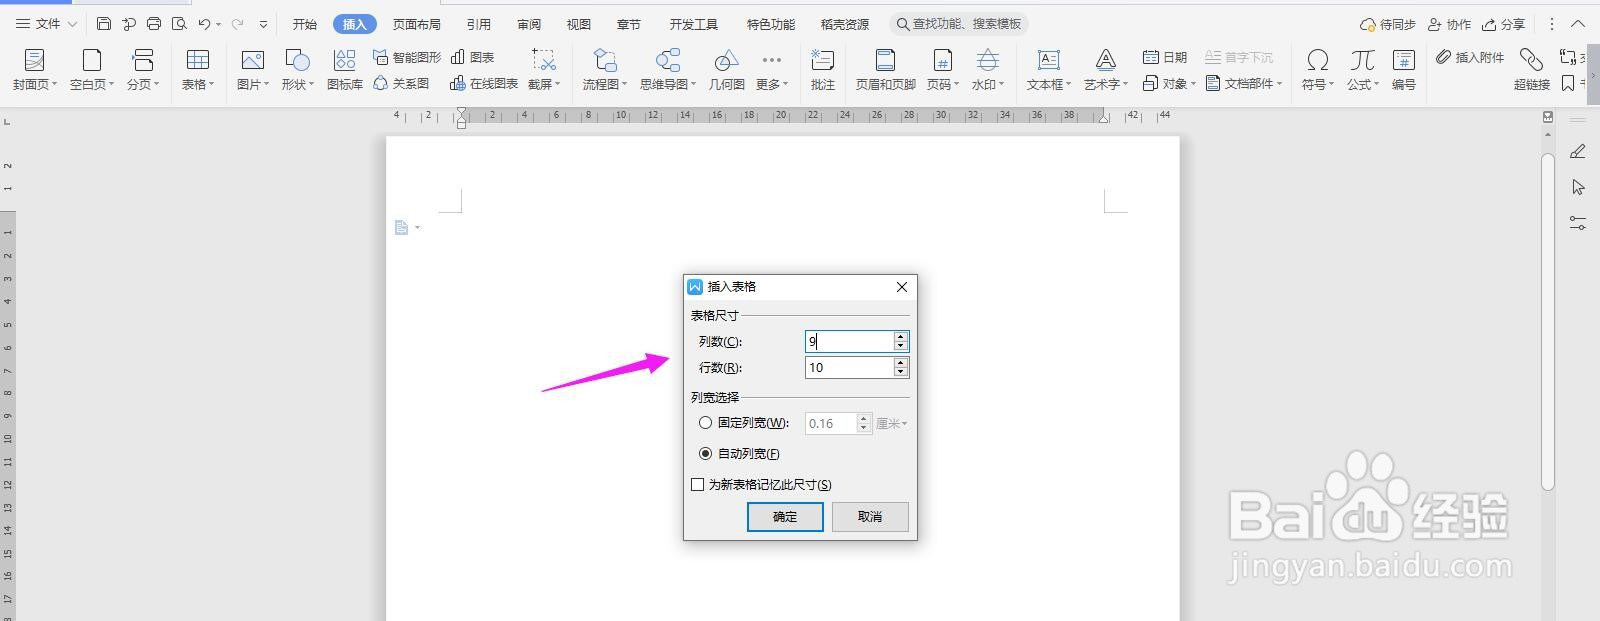
Task: Switch to the 开发工具 developer tools tab
Action: (694, 24)
